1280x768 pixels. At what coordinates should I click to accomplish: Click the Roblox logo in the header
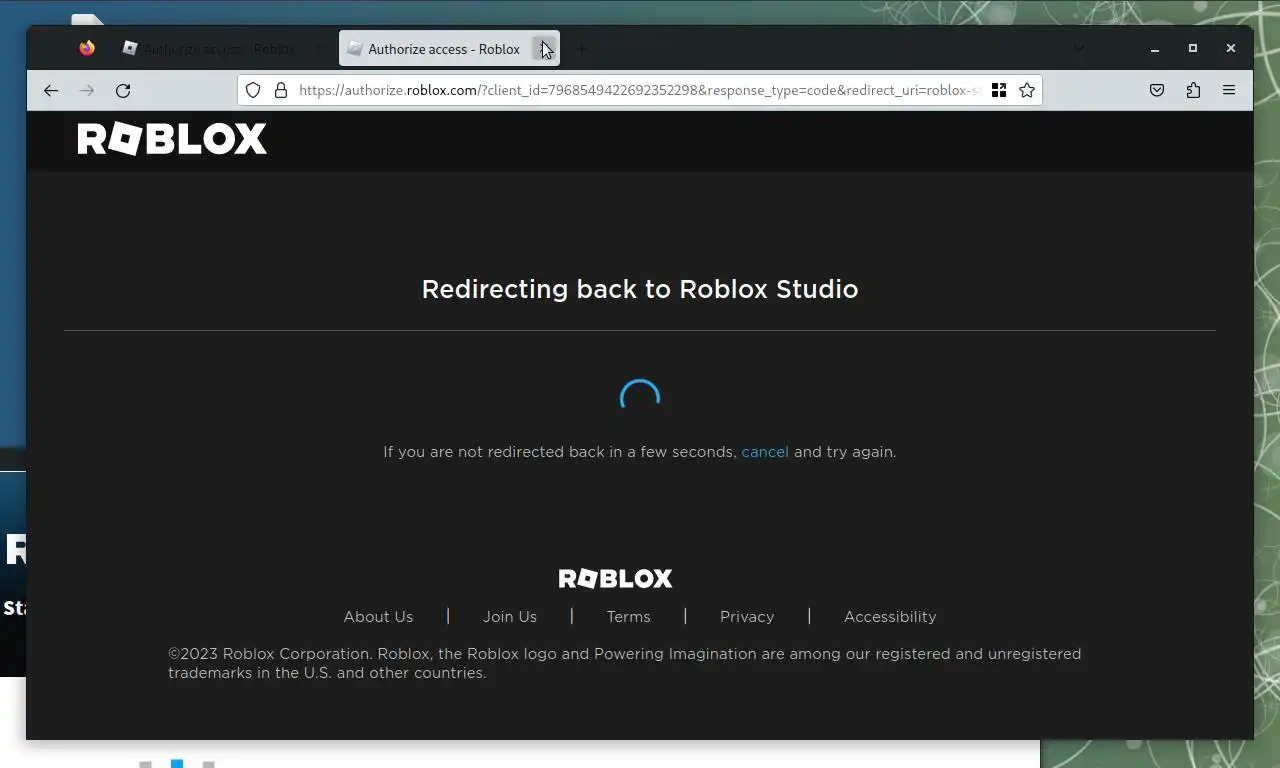point(172,139)
